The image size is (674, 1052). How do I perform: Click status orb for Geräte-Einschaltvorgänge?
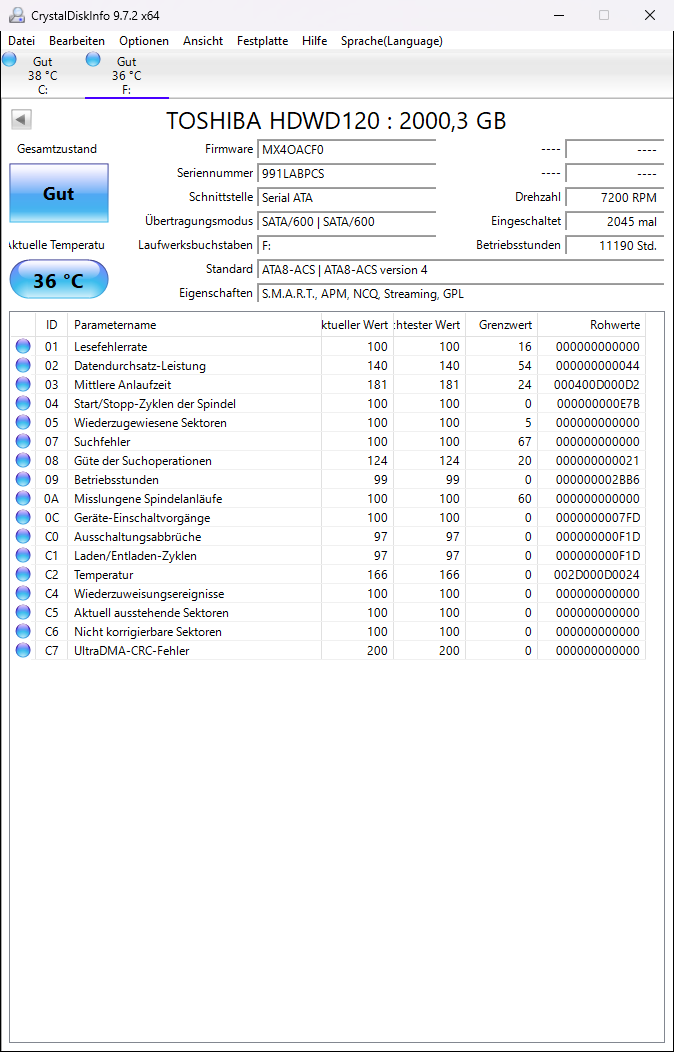coord(23,517)
